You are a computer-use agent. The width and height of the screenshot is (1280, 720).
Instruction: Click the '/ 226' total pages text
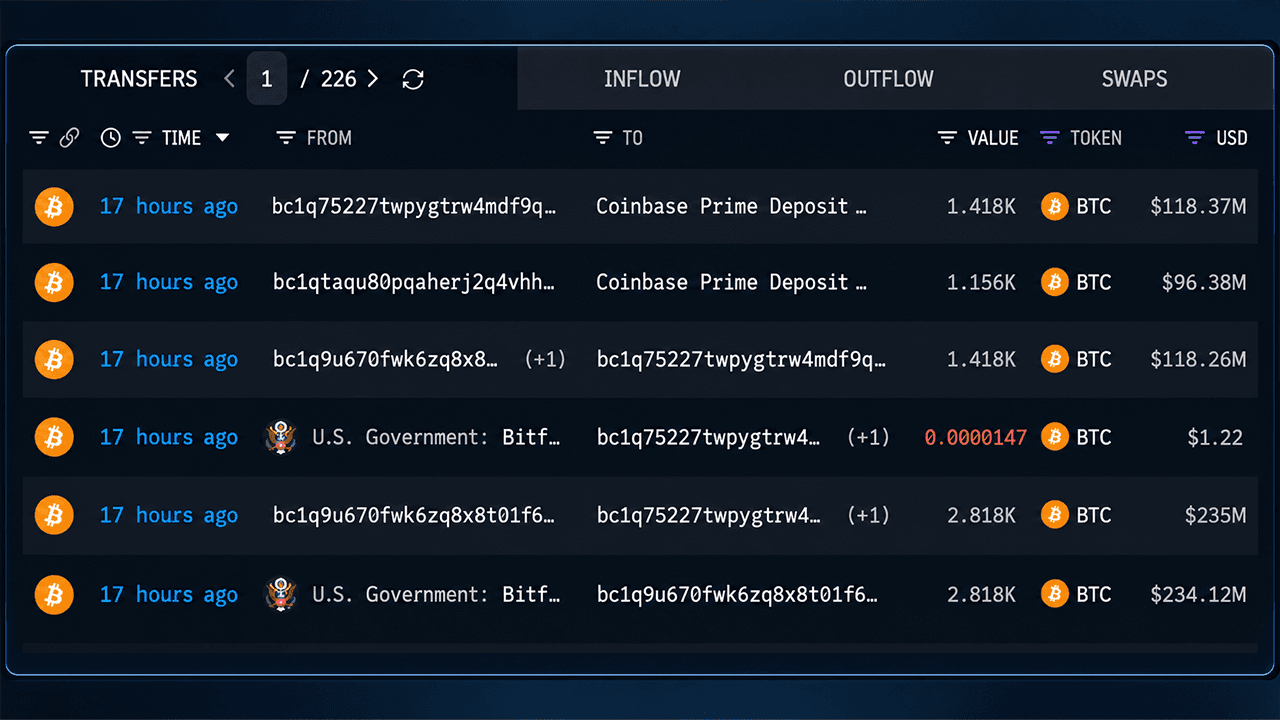(x=328, y=79)
